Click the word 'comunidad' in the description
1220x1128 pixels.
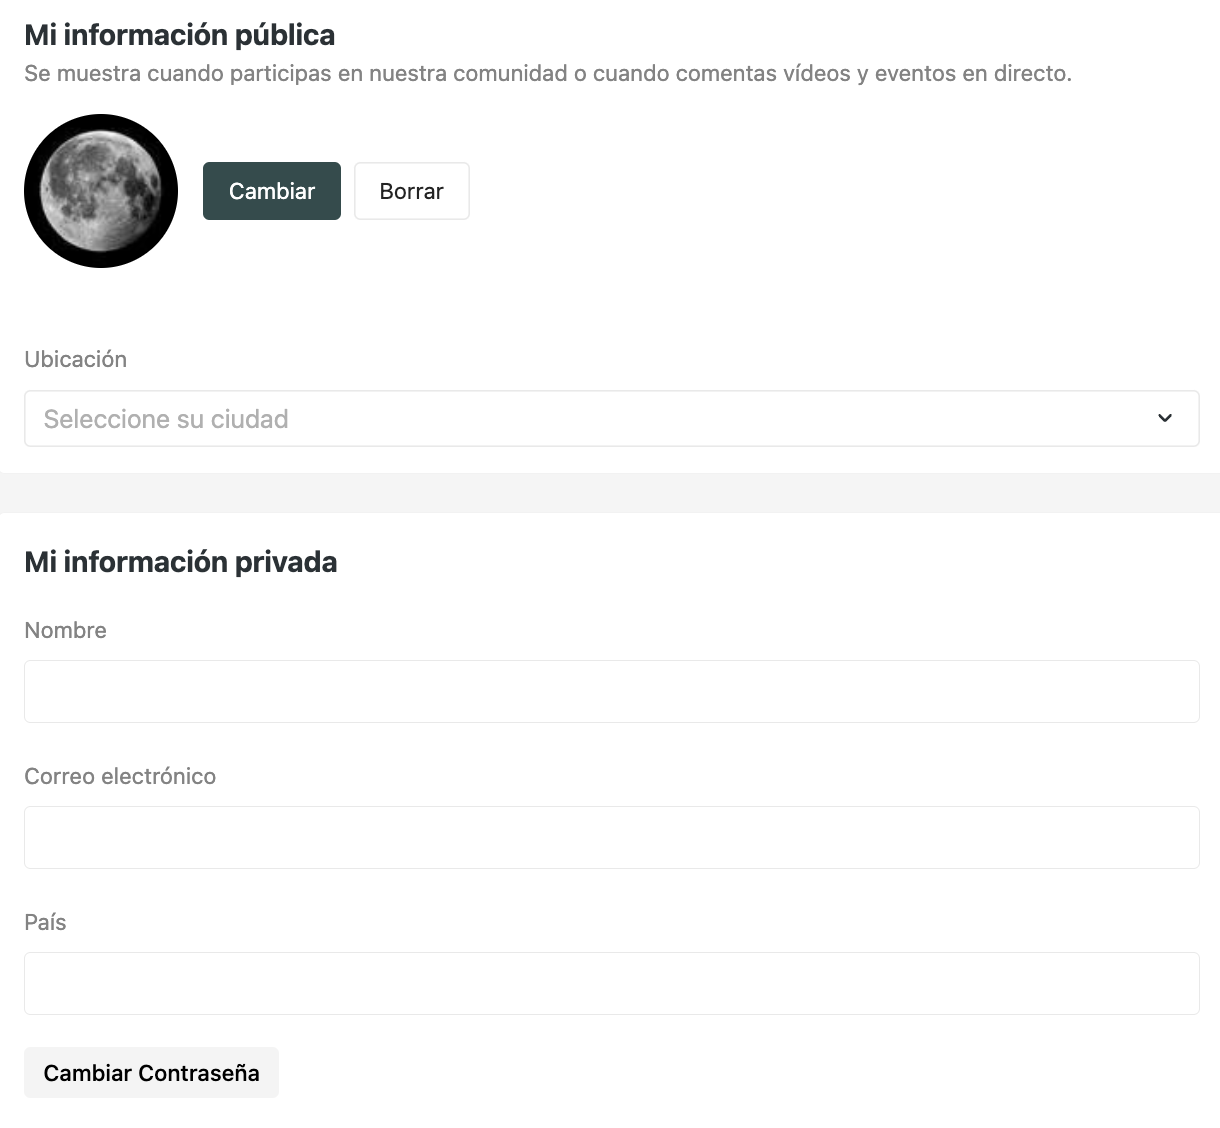(510, 73)
